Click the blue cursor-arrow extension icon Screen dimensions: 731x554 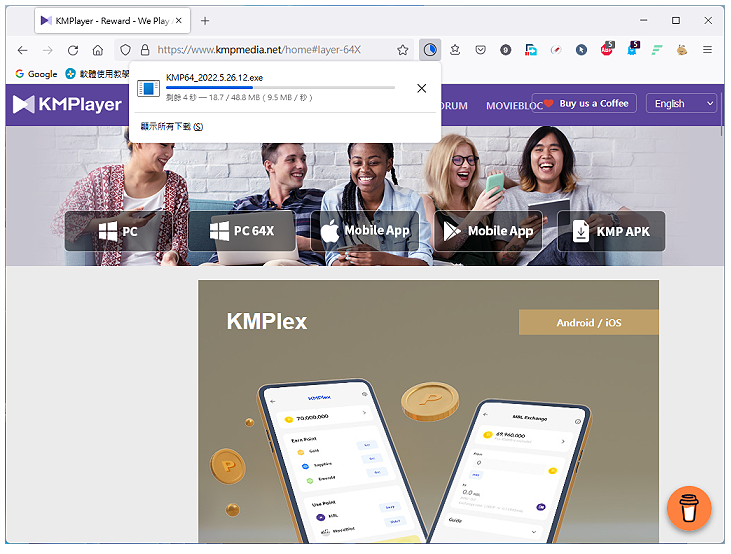click(x=581, y=50)
